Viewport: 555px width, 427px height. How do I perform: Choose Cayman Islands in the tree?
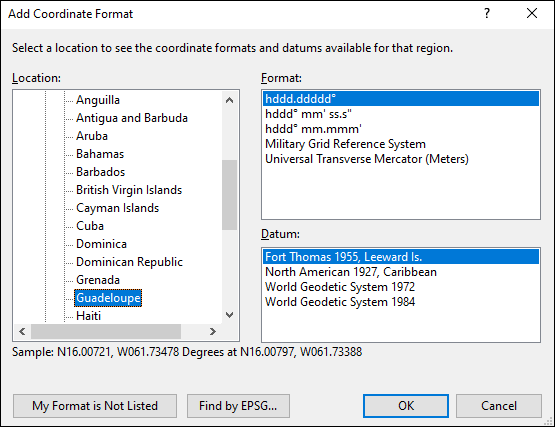point(118,208)
